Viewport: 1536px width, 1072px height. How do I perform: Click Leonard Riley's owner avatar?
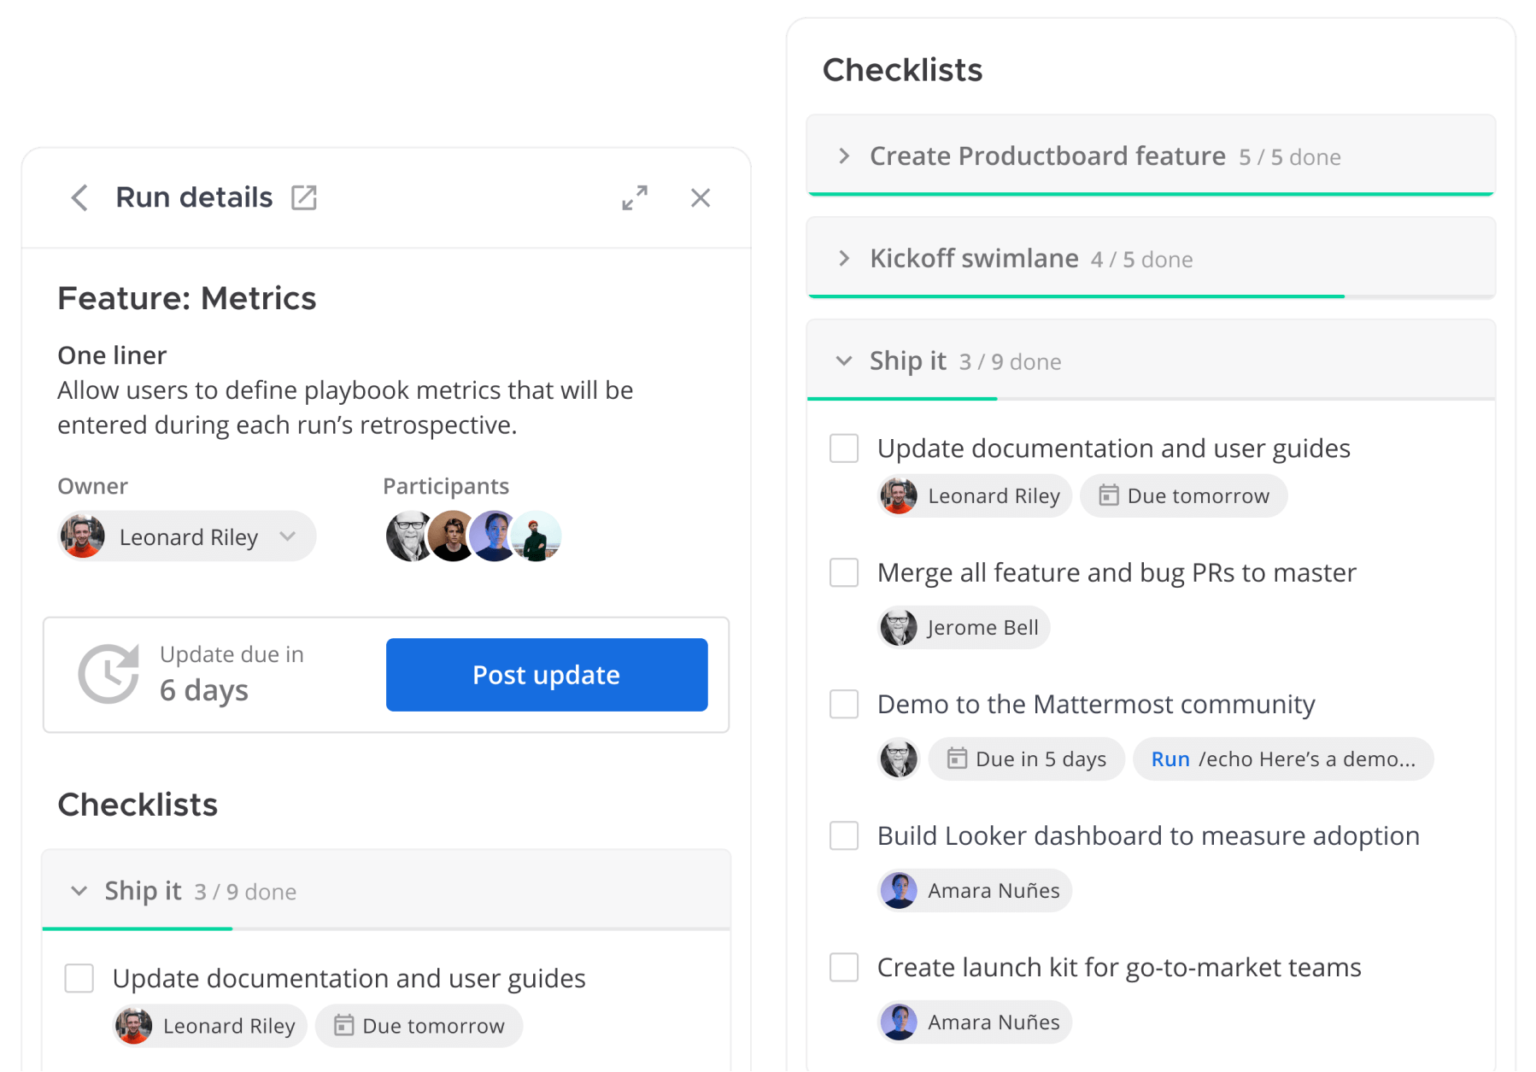[x=83, y=536]
